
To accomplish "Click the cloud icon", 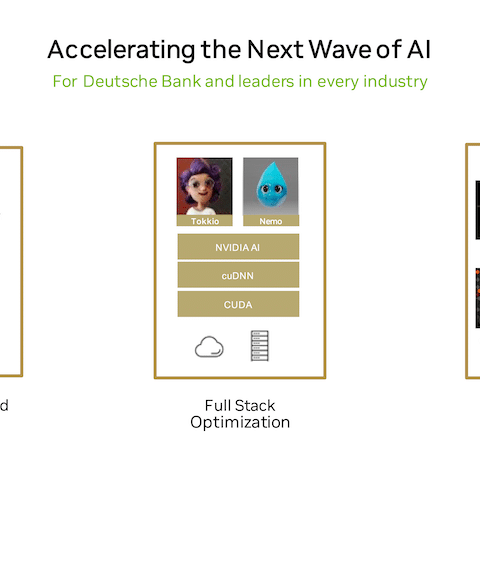I will (x=209, y=347).
